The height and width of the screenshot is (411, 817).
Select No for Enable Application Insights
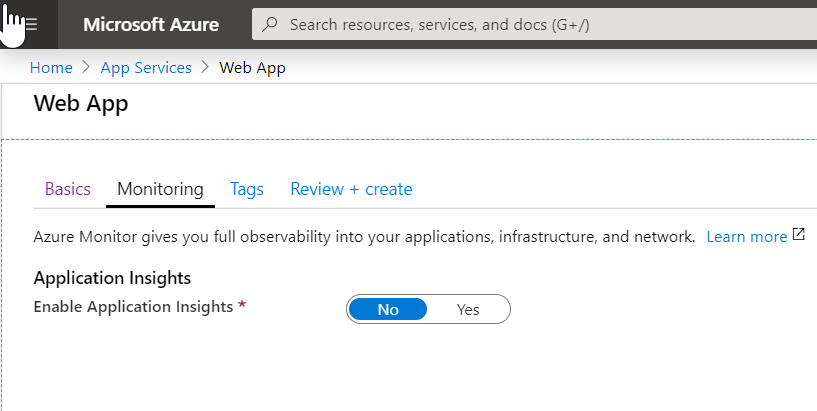pyautogui.click(x=388, y=310)
